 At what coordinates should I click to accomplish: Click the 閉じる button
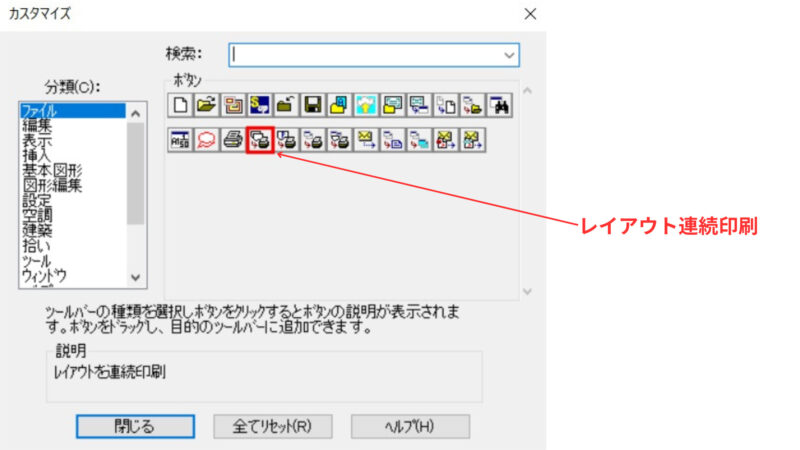pos(135,427)
